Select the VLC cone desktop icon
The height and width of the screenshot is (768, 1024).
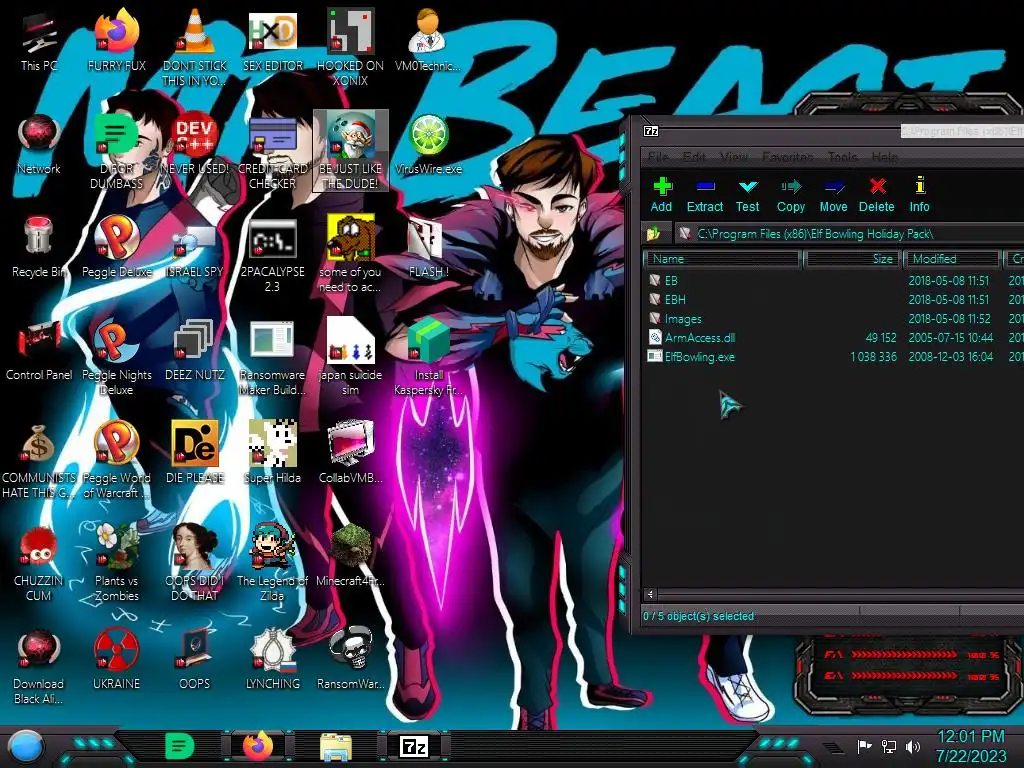point(195,47)
